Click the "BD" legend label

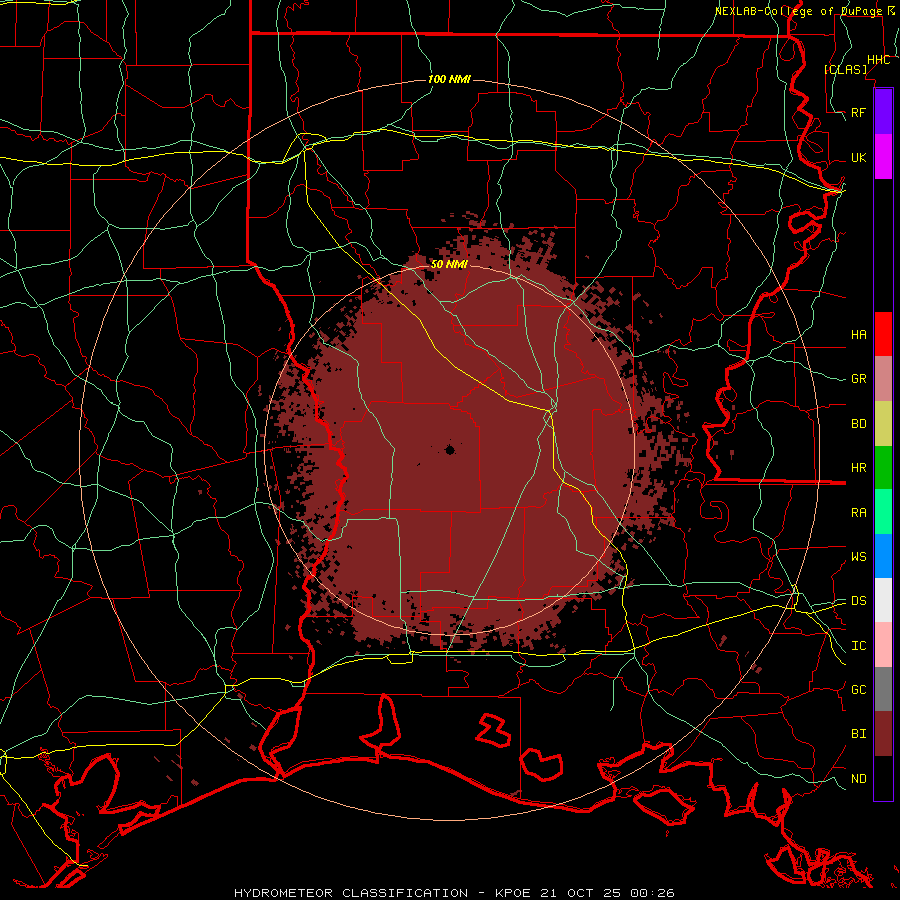[x=858, y=424]
